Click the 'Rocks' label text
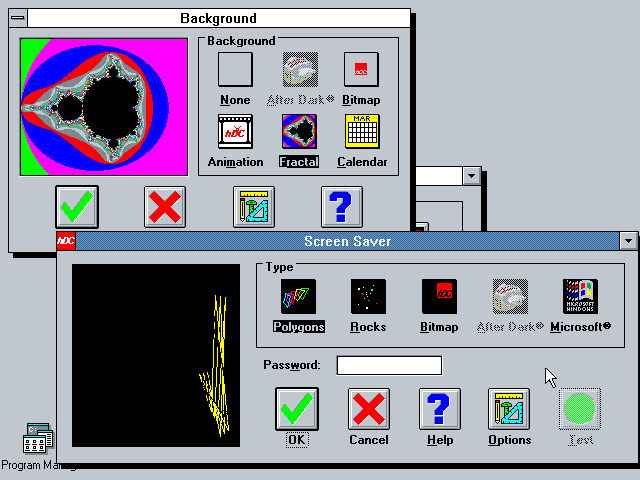The height and width of the screenshot is (480, 640). (368, 327)
